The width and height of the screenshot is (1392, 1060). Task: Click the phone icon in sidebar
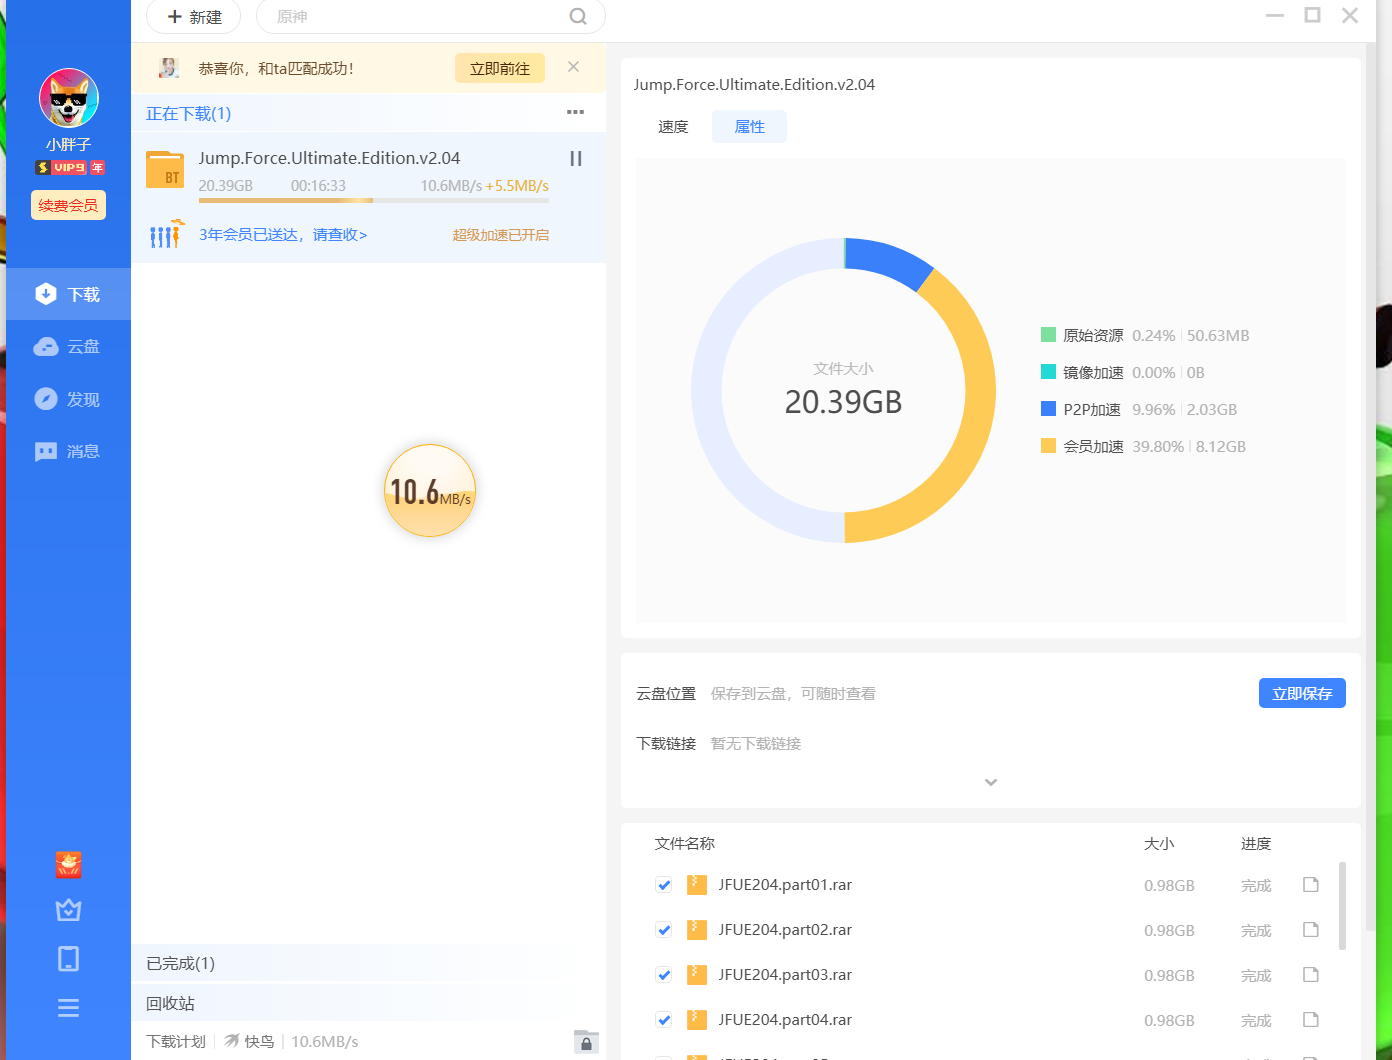pyautogui.click(x=68, y=959)
